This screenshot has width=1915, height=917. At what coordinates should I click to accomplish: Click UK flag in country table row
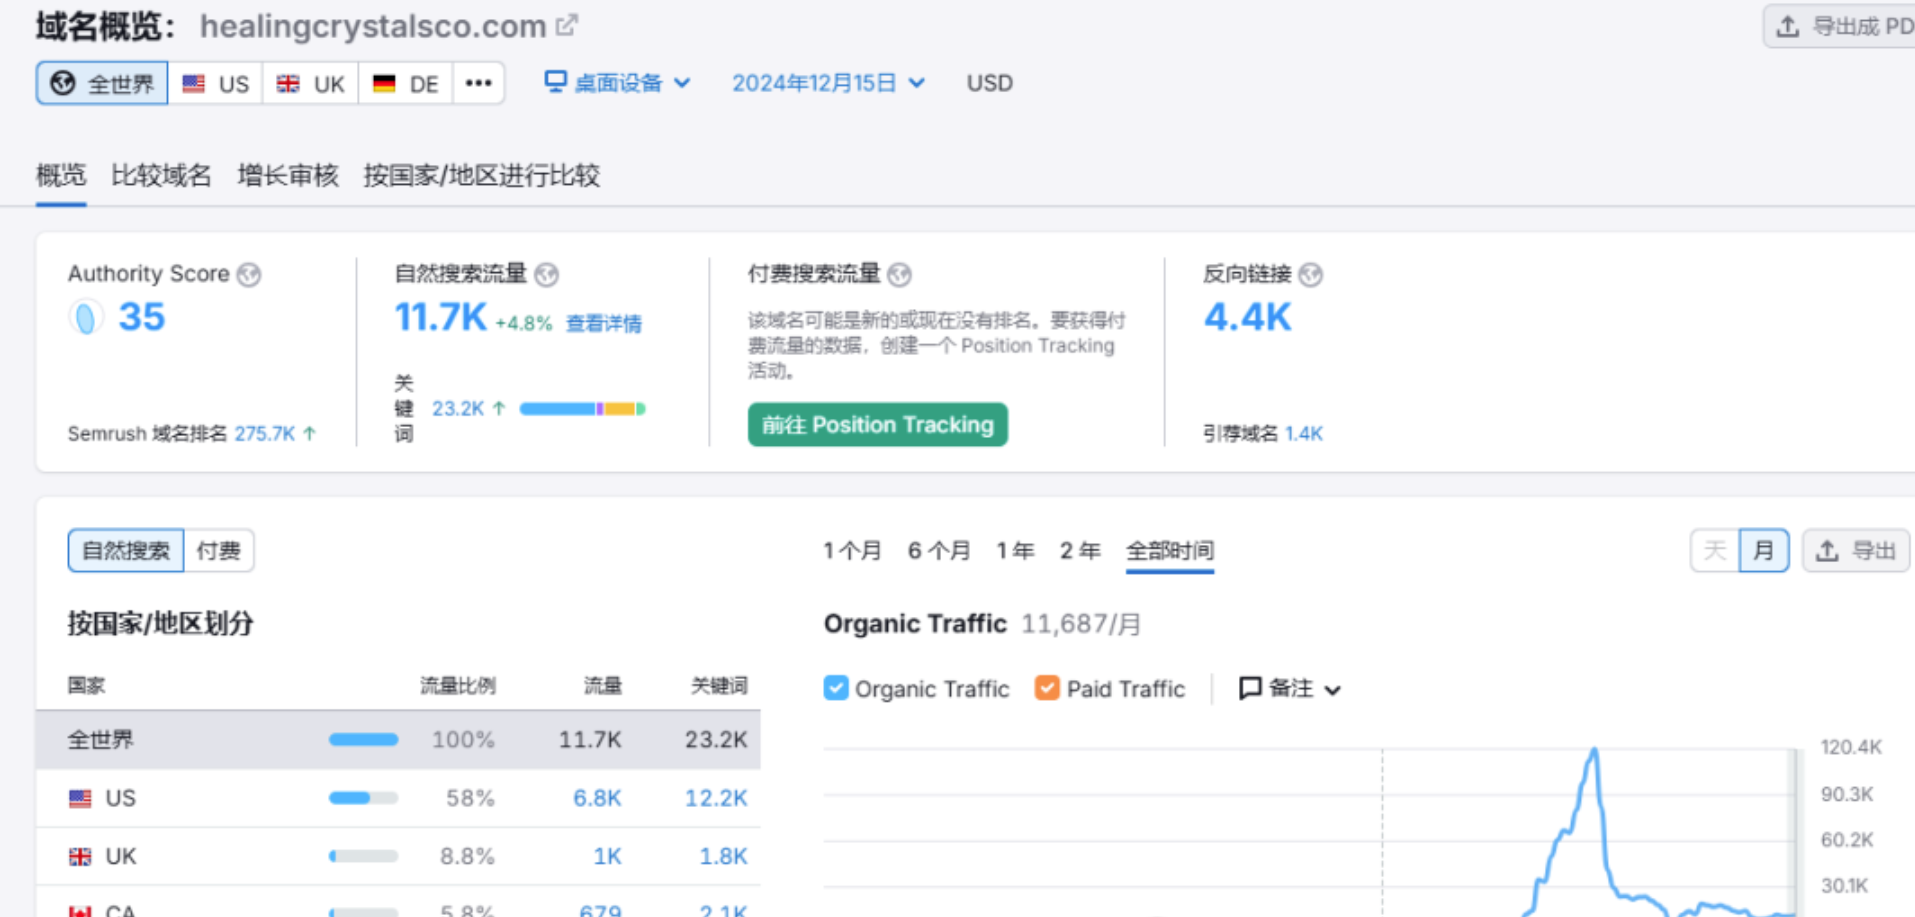coord(80,856)
